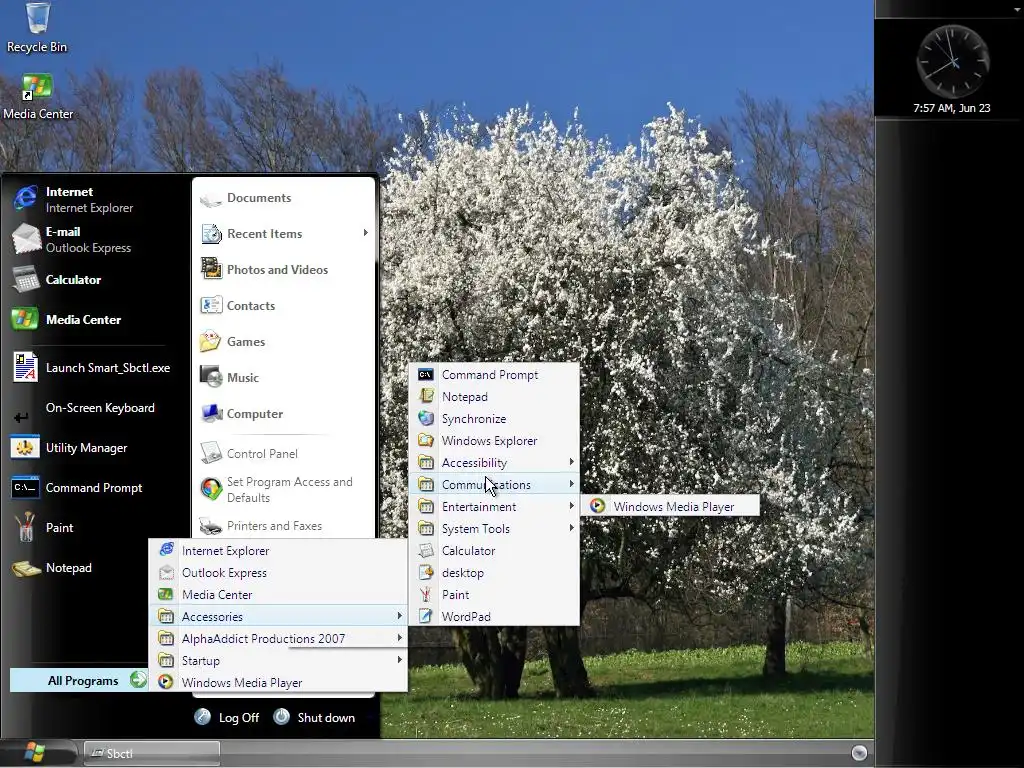Click the Contacts card icon

(211, 305)
